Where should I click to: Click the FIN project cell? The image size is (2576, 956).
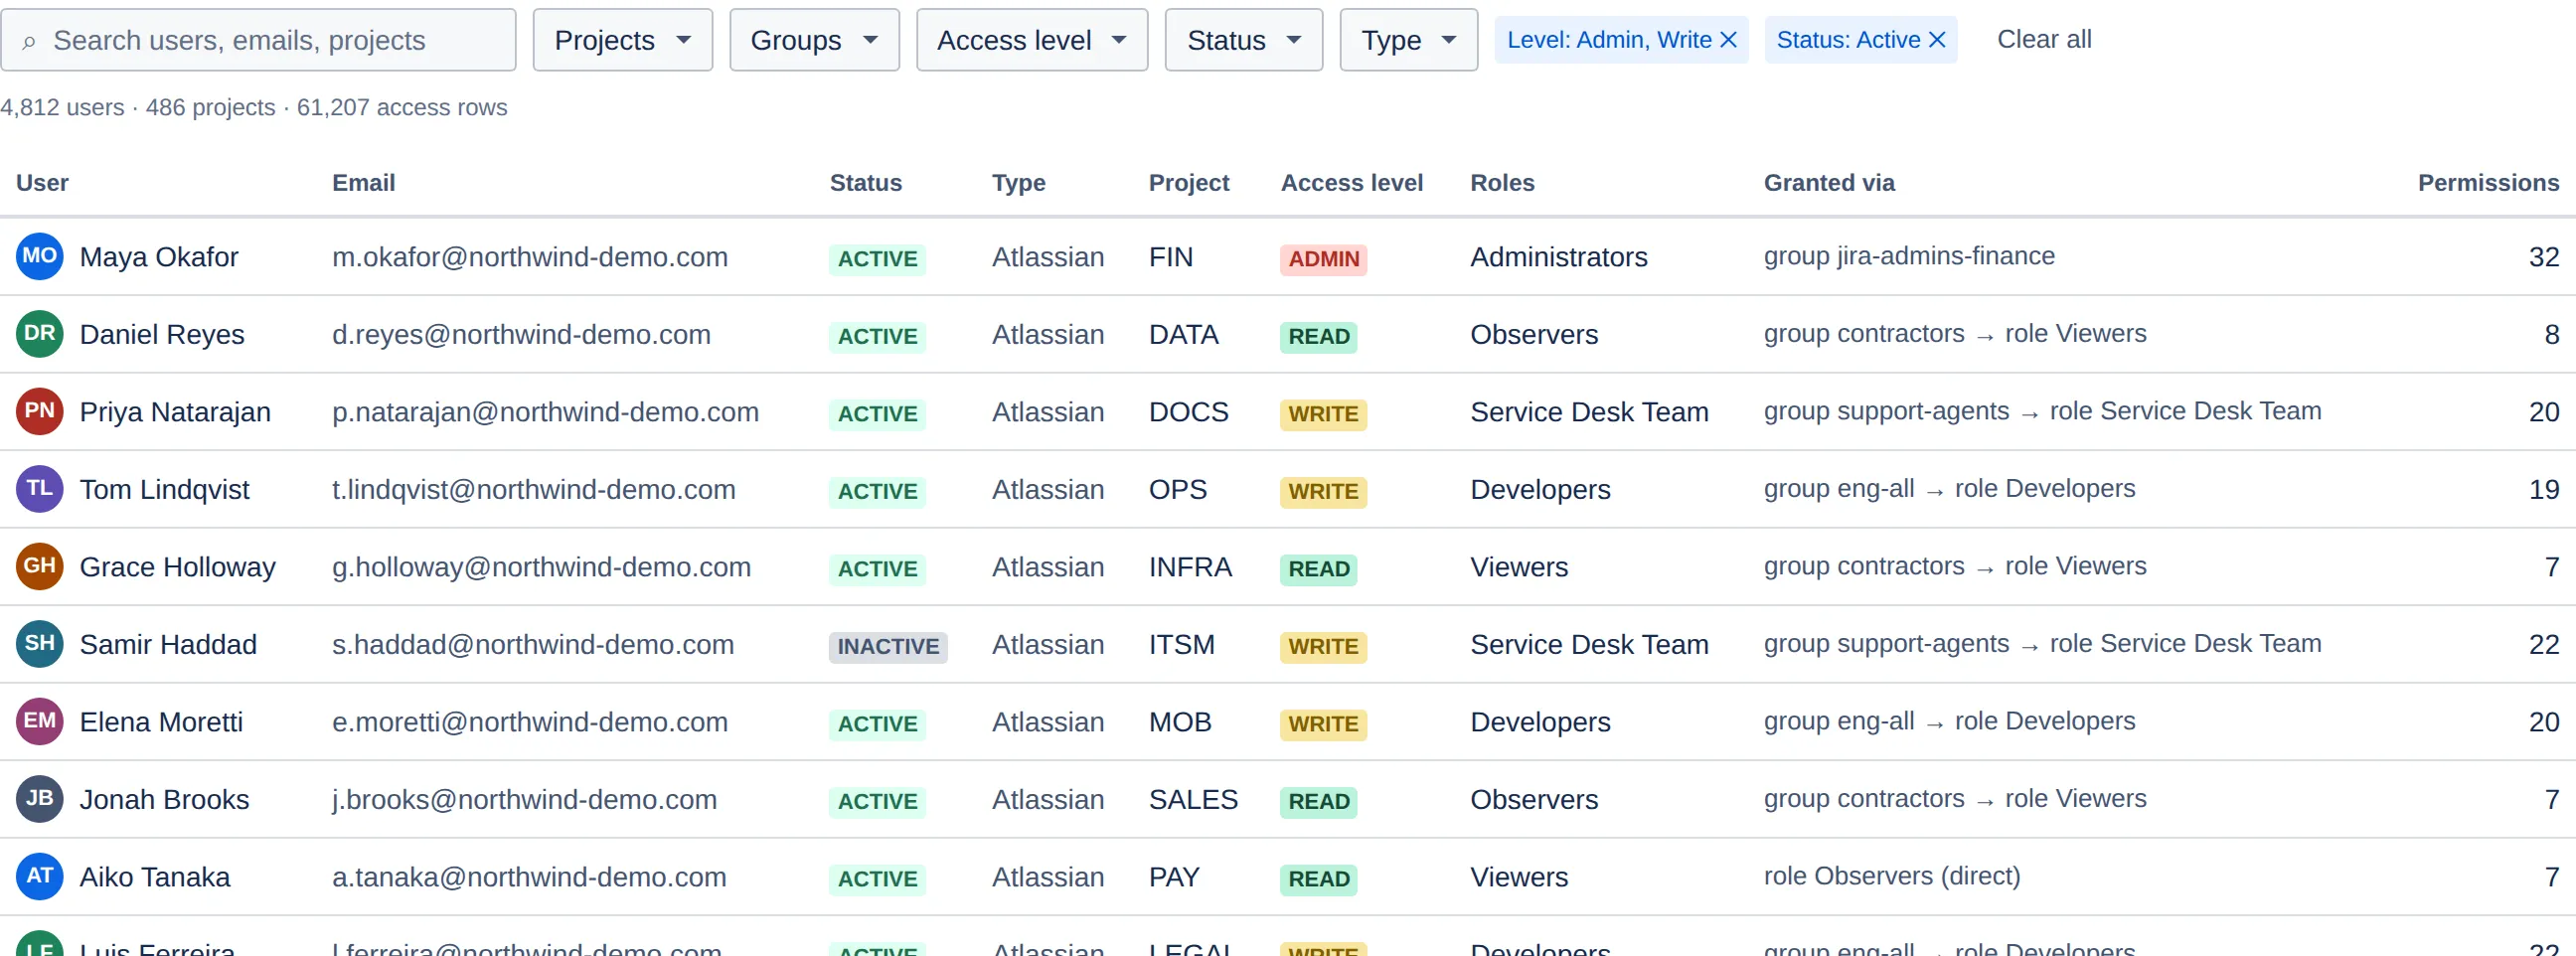(x=1170, y=257)
